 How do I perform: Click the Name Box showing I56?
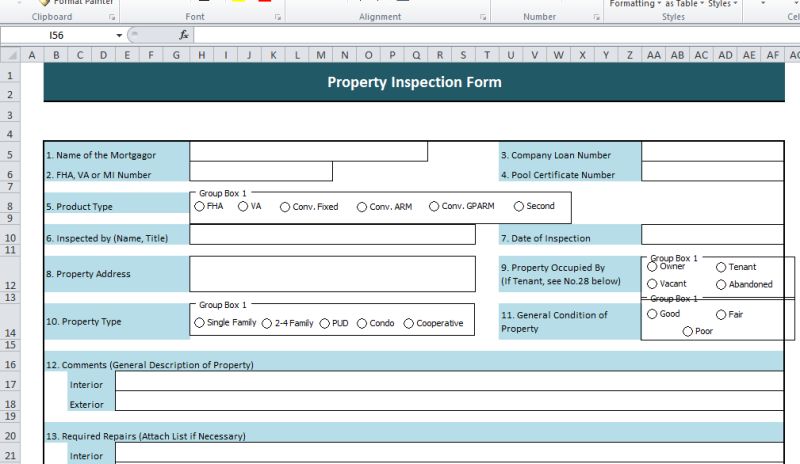click(x=57, y=35)
